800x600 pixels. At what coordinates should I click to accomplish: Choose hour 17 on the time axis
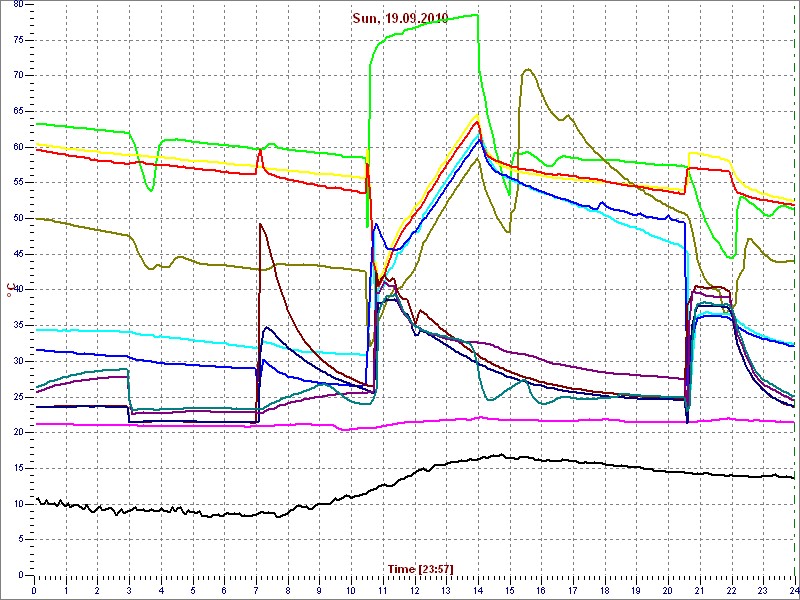tap(572, 590)
